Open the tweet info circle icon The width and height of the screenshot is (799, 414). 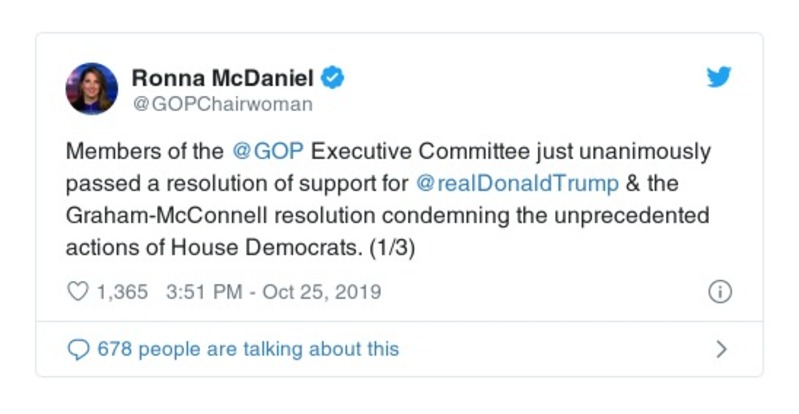point(719,292)
